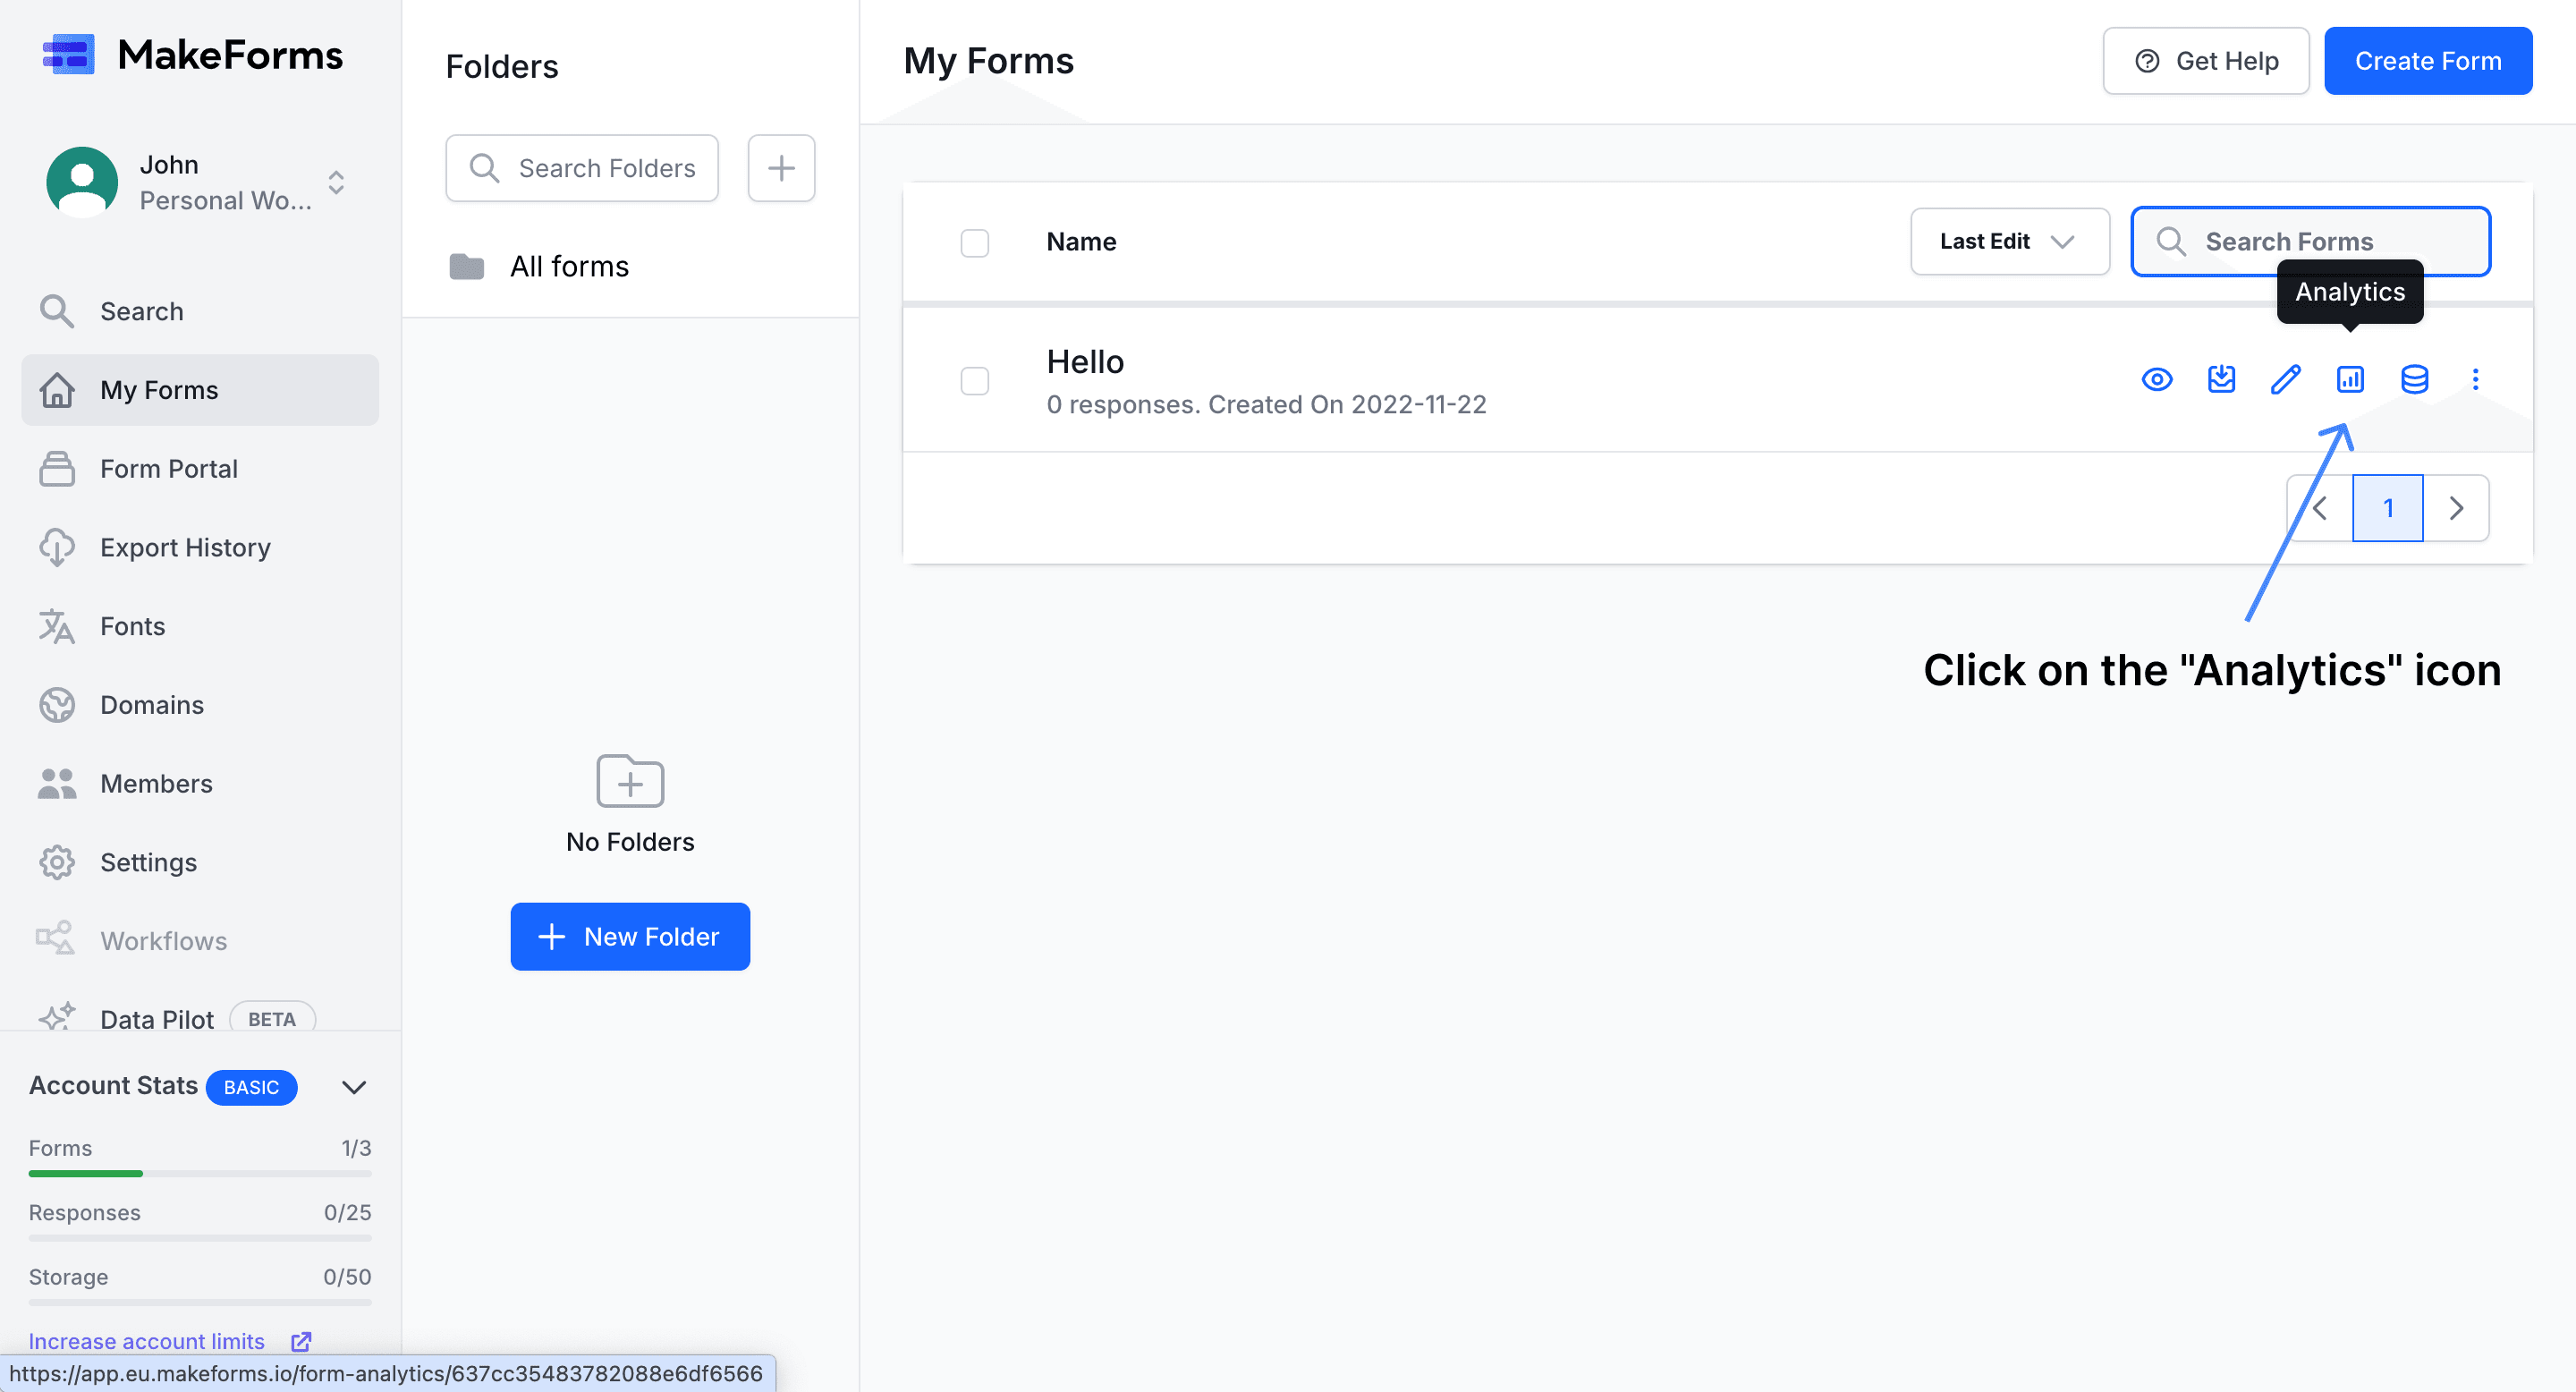Click the empty folder plus icon above No Folders
This screenshot has height=1392, width=2576.
630,781
